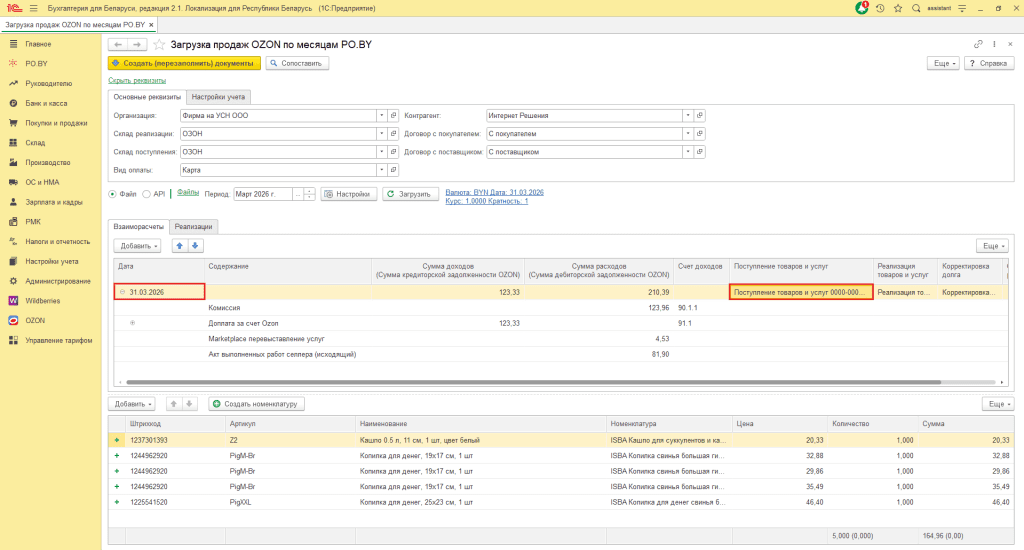Switch to Настройки учета tab
Image resolution: width=1024 pixels, height=550 pixels.
(x=218, y=97)
